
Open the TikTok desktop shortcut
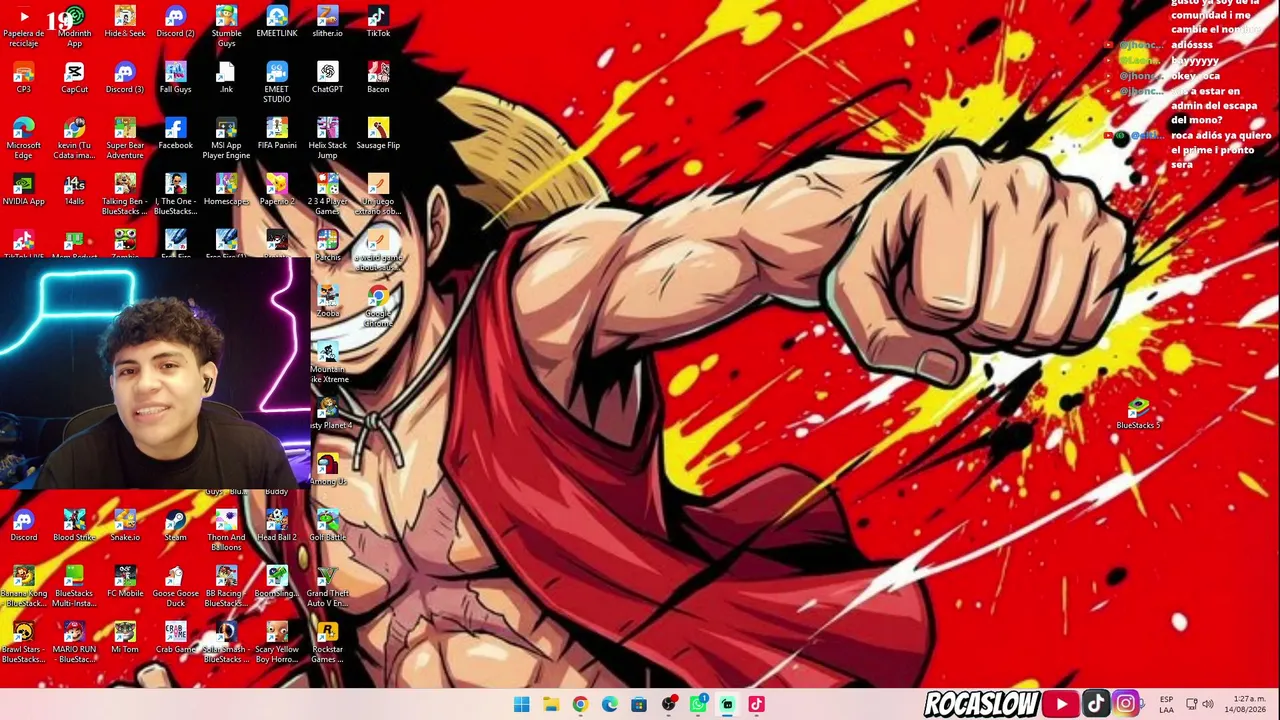pos(378,22)
